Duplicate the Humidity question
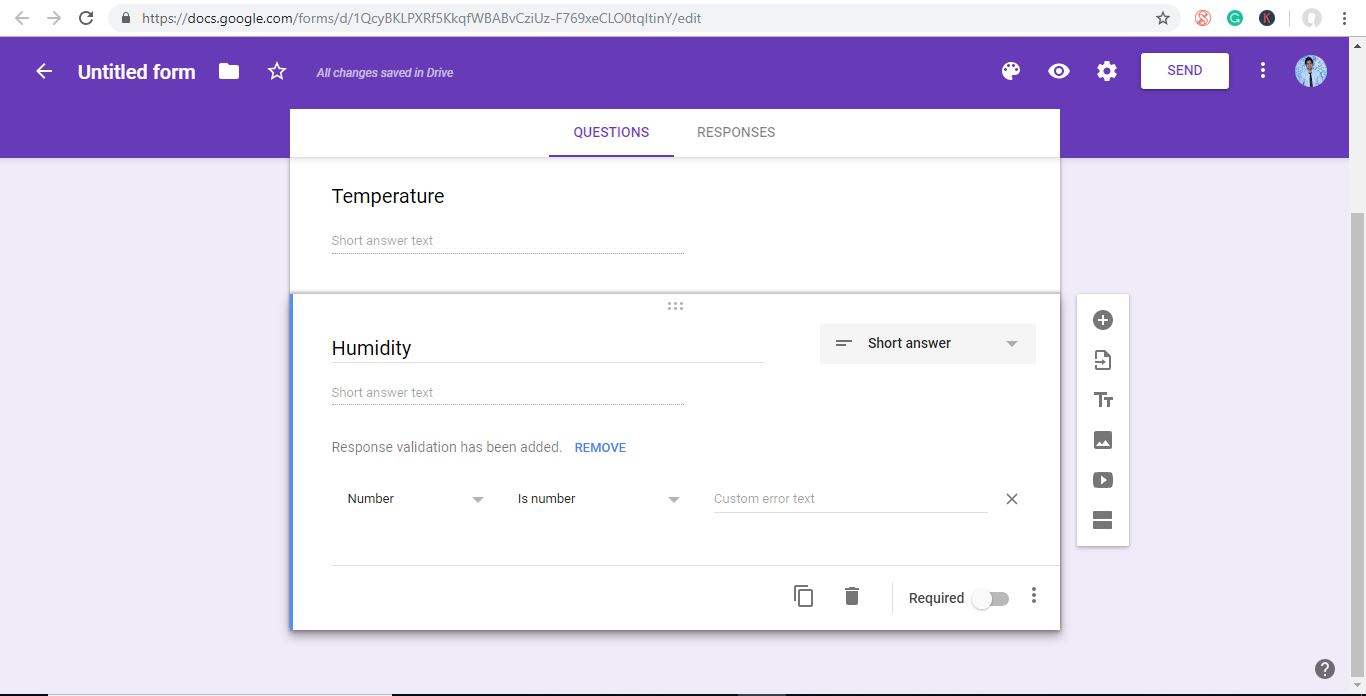 [x=803, y=597]
